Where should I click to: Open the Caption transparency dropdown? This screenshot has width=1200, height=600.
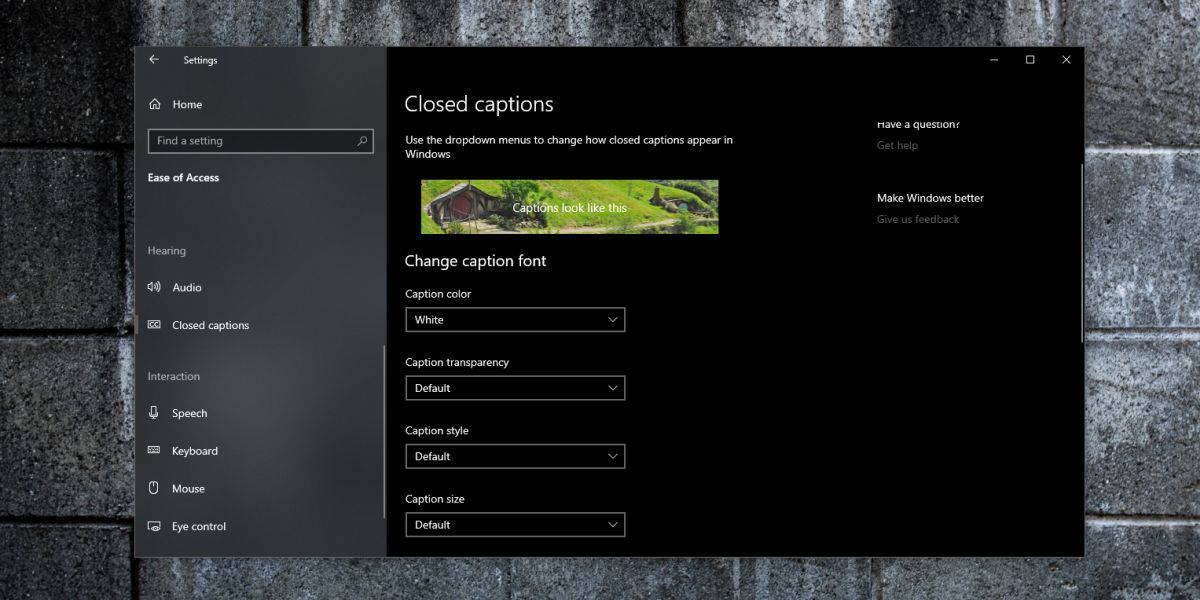tap(515, 388)
